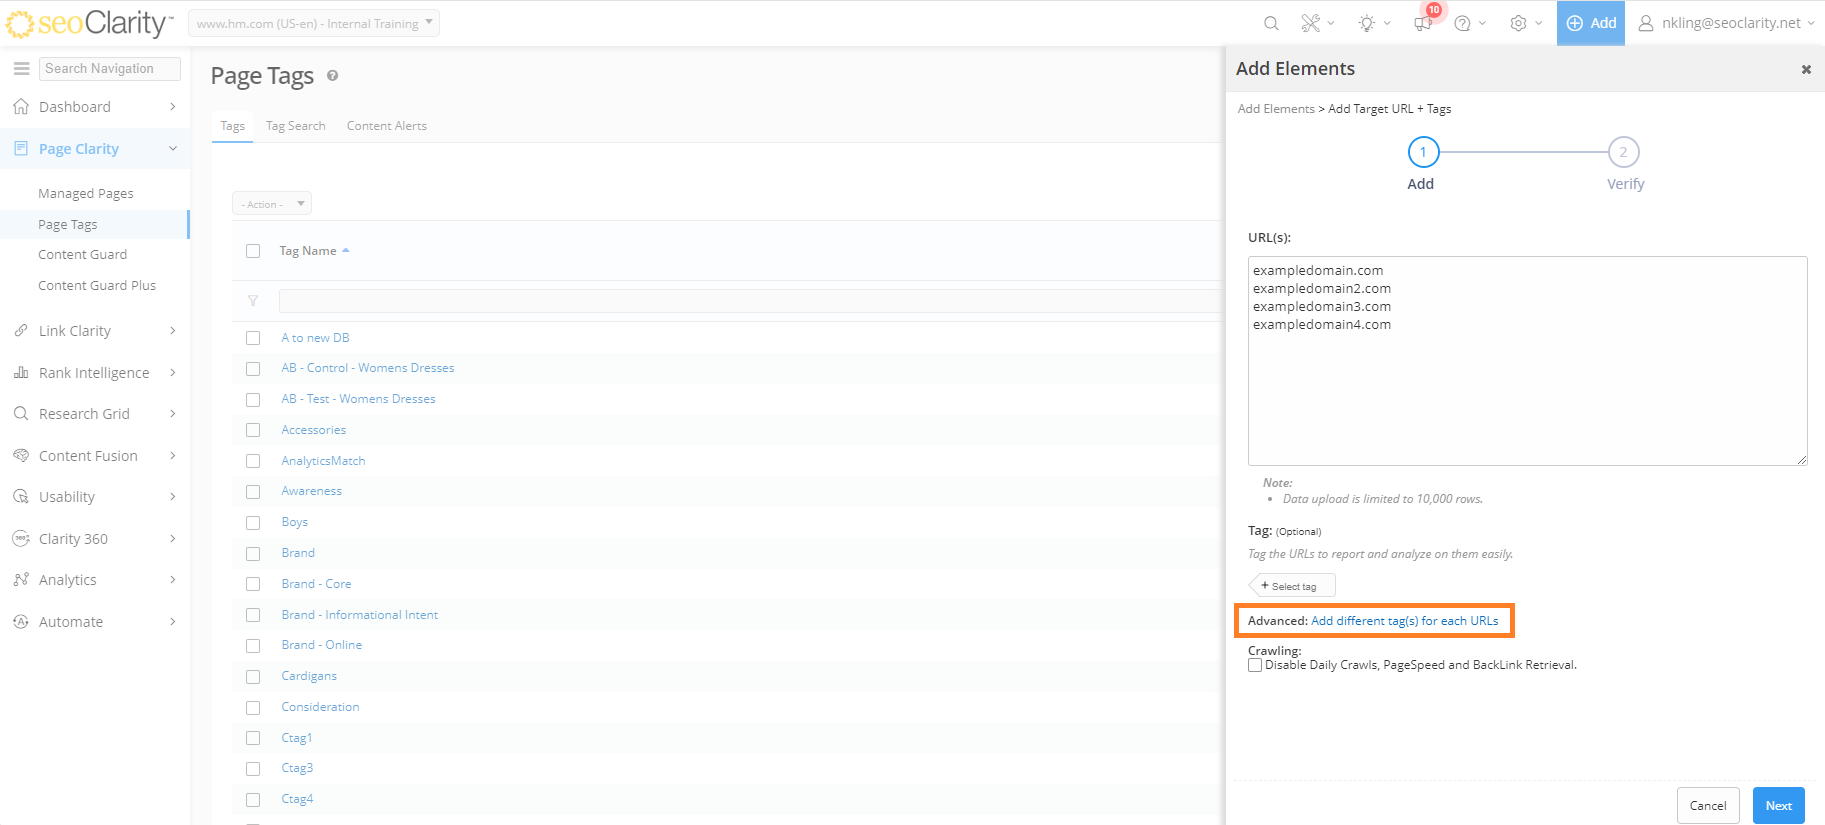This screenshot has height=825, width=1825.
Task: Expand the Rank Intelligence menu
Action: tap(94, 373)
